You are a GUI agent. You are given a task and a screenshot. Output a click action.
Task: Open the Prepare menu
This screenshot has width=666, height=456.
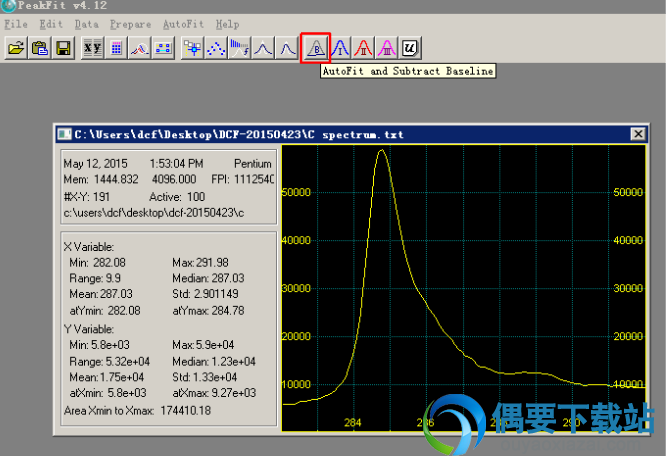point(130,24)
